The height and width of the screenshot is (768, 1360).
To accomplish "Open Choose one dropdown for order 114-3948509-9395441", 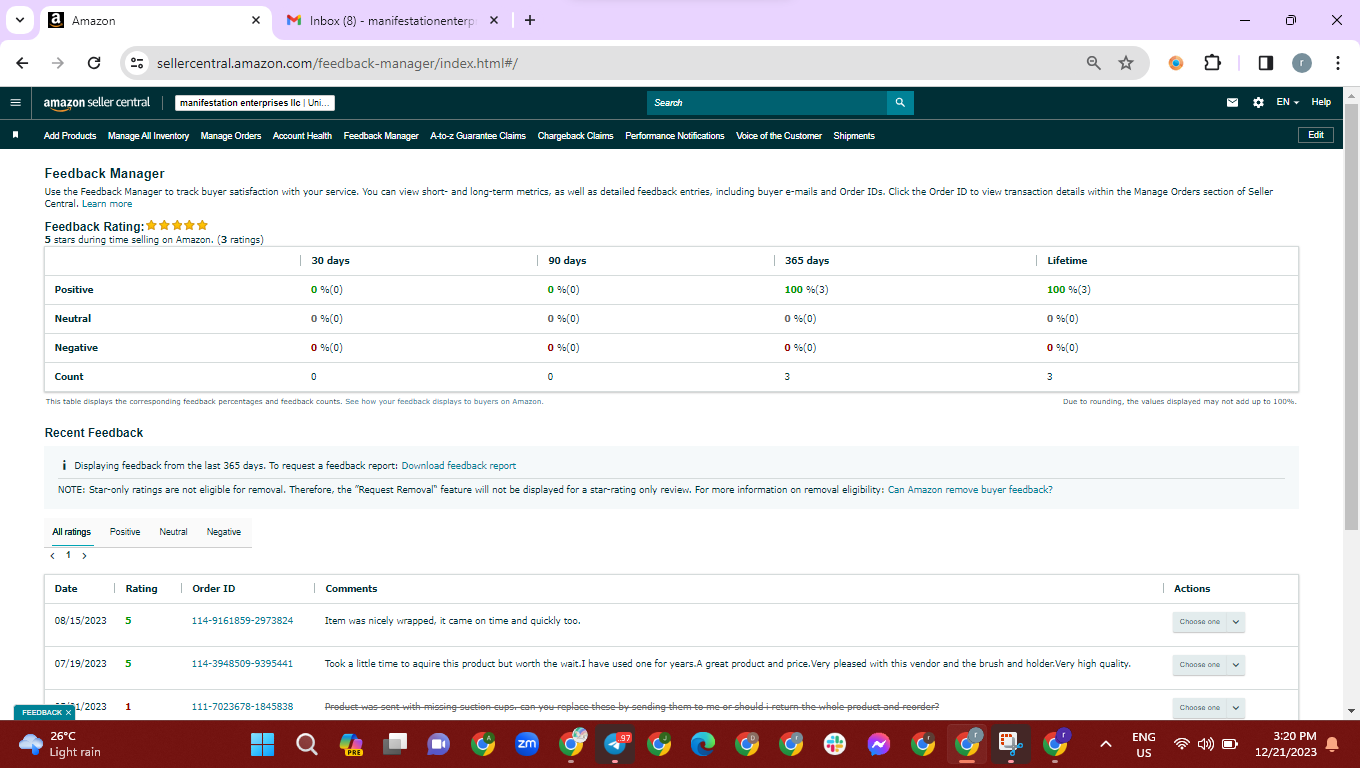I will pyautogui.click(x=1209, y=665).
